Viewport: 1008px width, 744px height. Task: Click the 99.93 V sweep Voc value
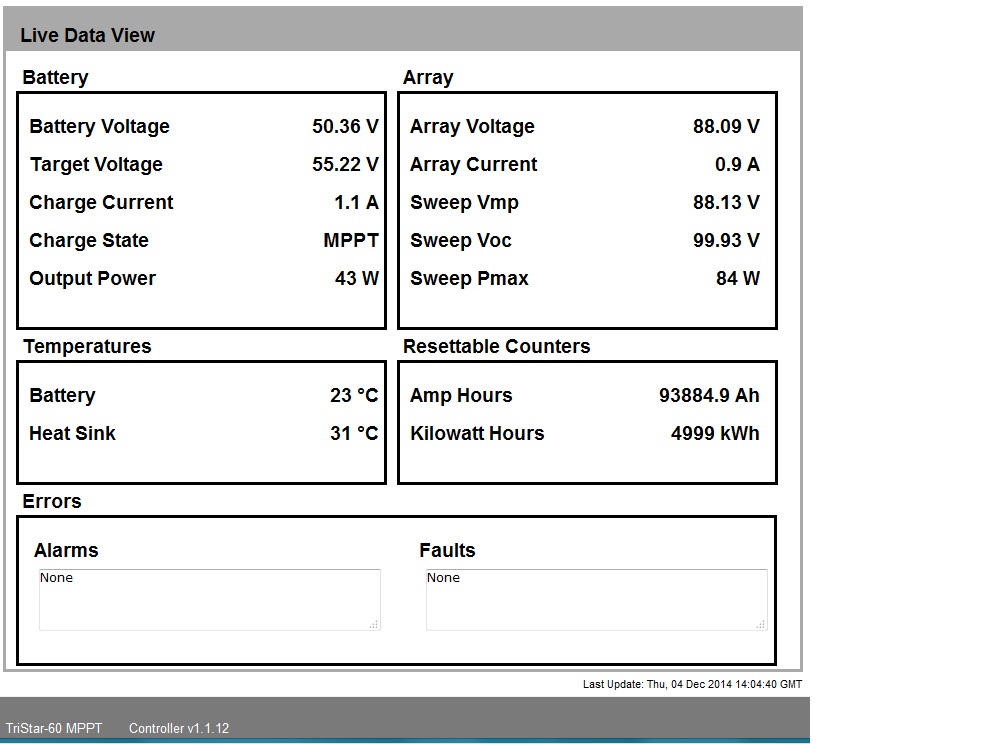coord(726,240)
